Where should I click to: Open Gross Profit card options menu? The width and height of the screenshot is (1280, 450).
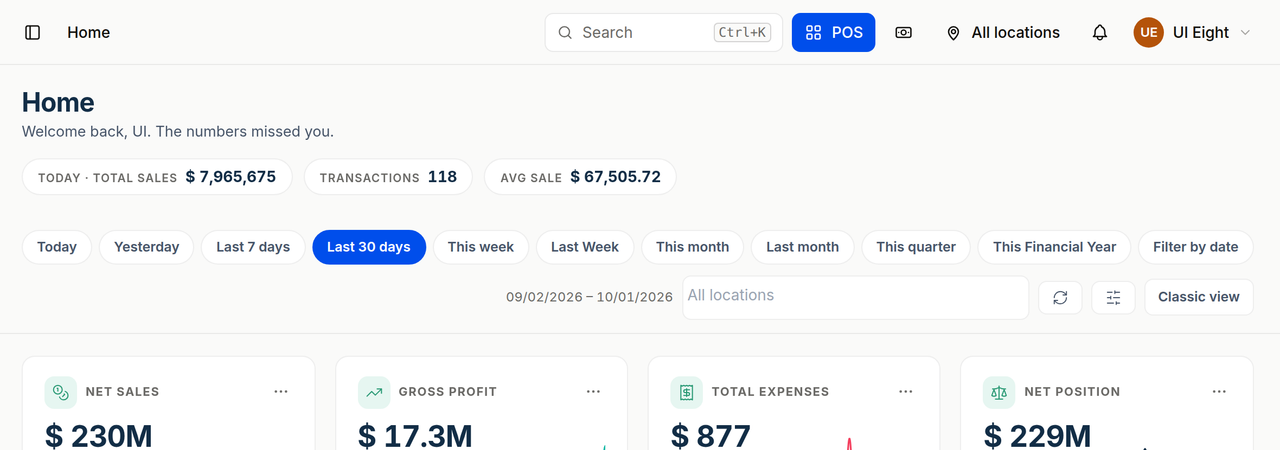(x=594, y=392)
